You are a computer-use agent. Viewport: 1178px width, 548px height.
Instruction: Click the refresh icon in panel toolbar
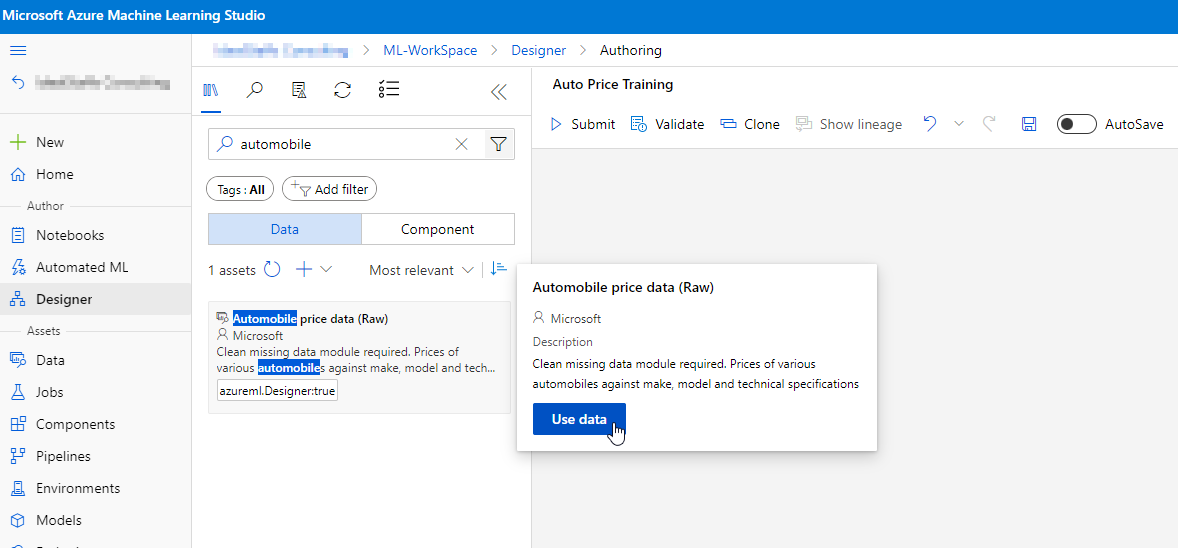342,90
